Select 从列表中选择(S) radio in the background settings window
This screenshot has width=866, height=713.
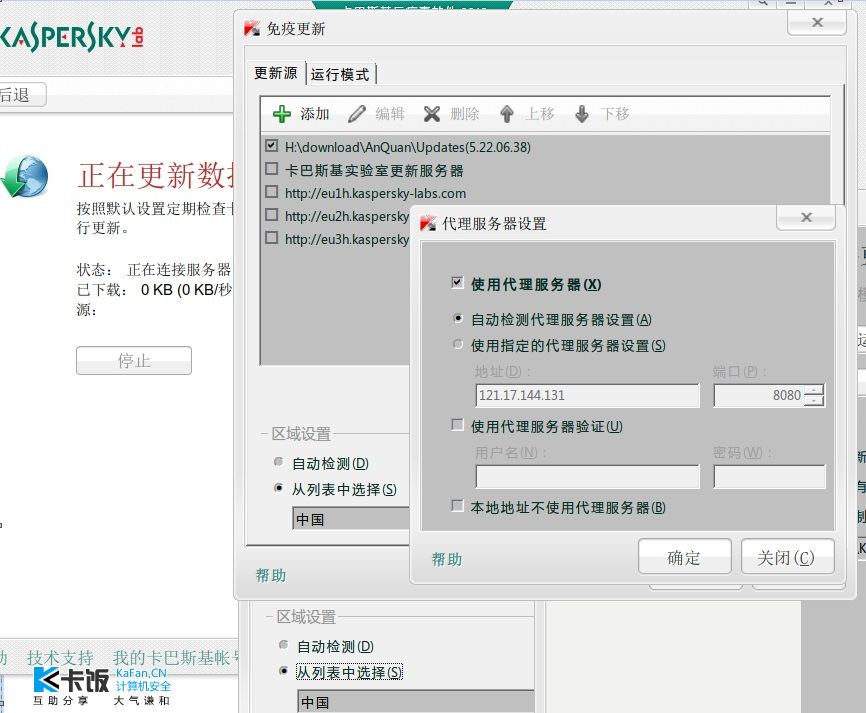tap(284, 671)
